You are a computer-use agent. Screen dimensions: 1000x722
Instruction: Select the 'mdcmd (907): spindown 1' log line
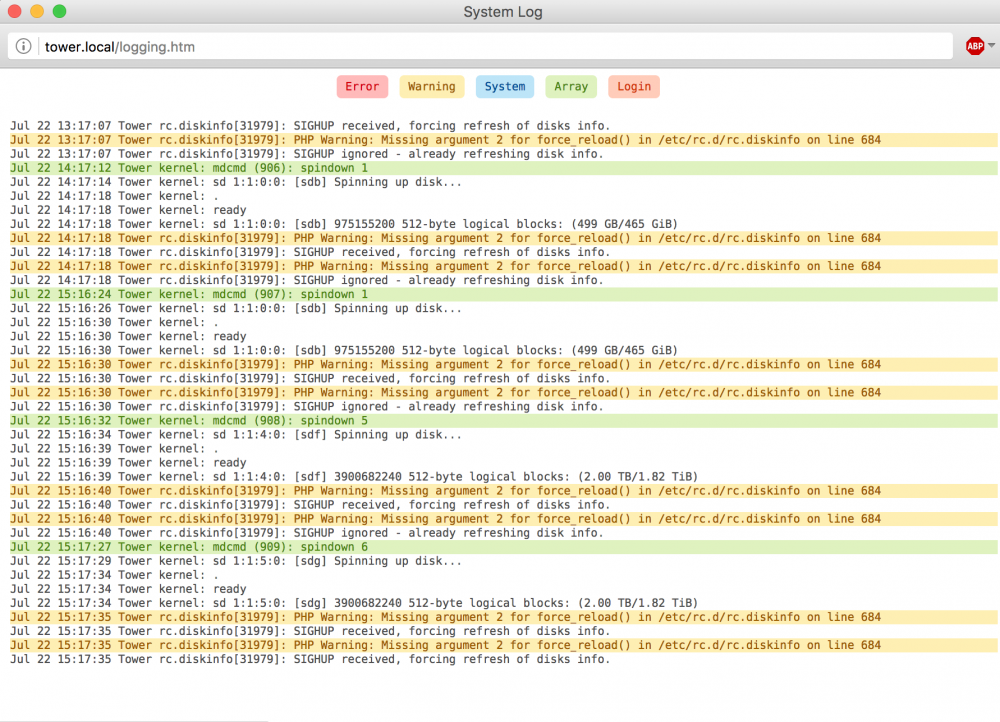point(504,294)
